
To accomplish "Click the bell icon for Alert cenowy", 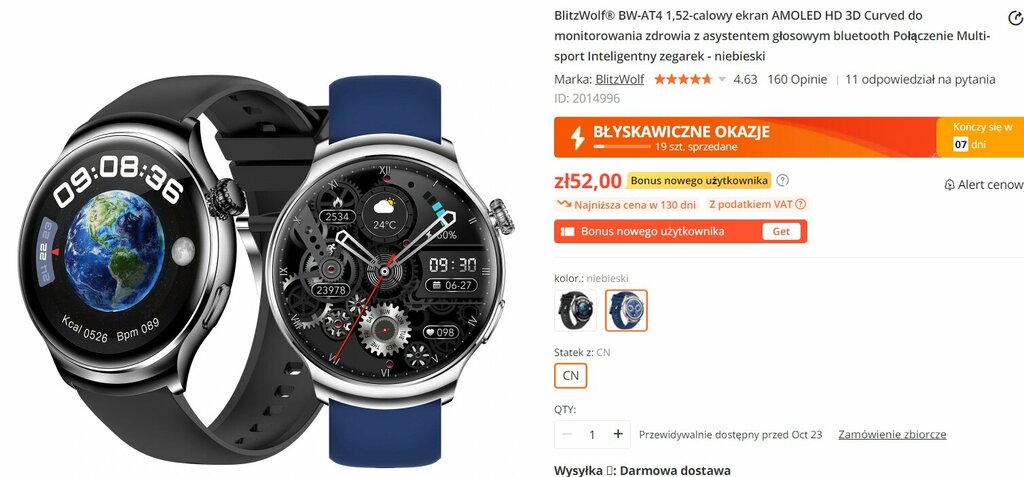I will 950,185.
